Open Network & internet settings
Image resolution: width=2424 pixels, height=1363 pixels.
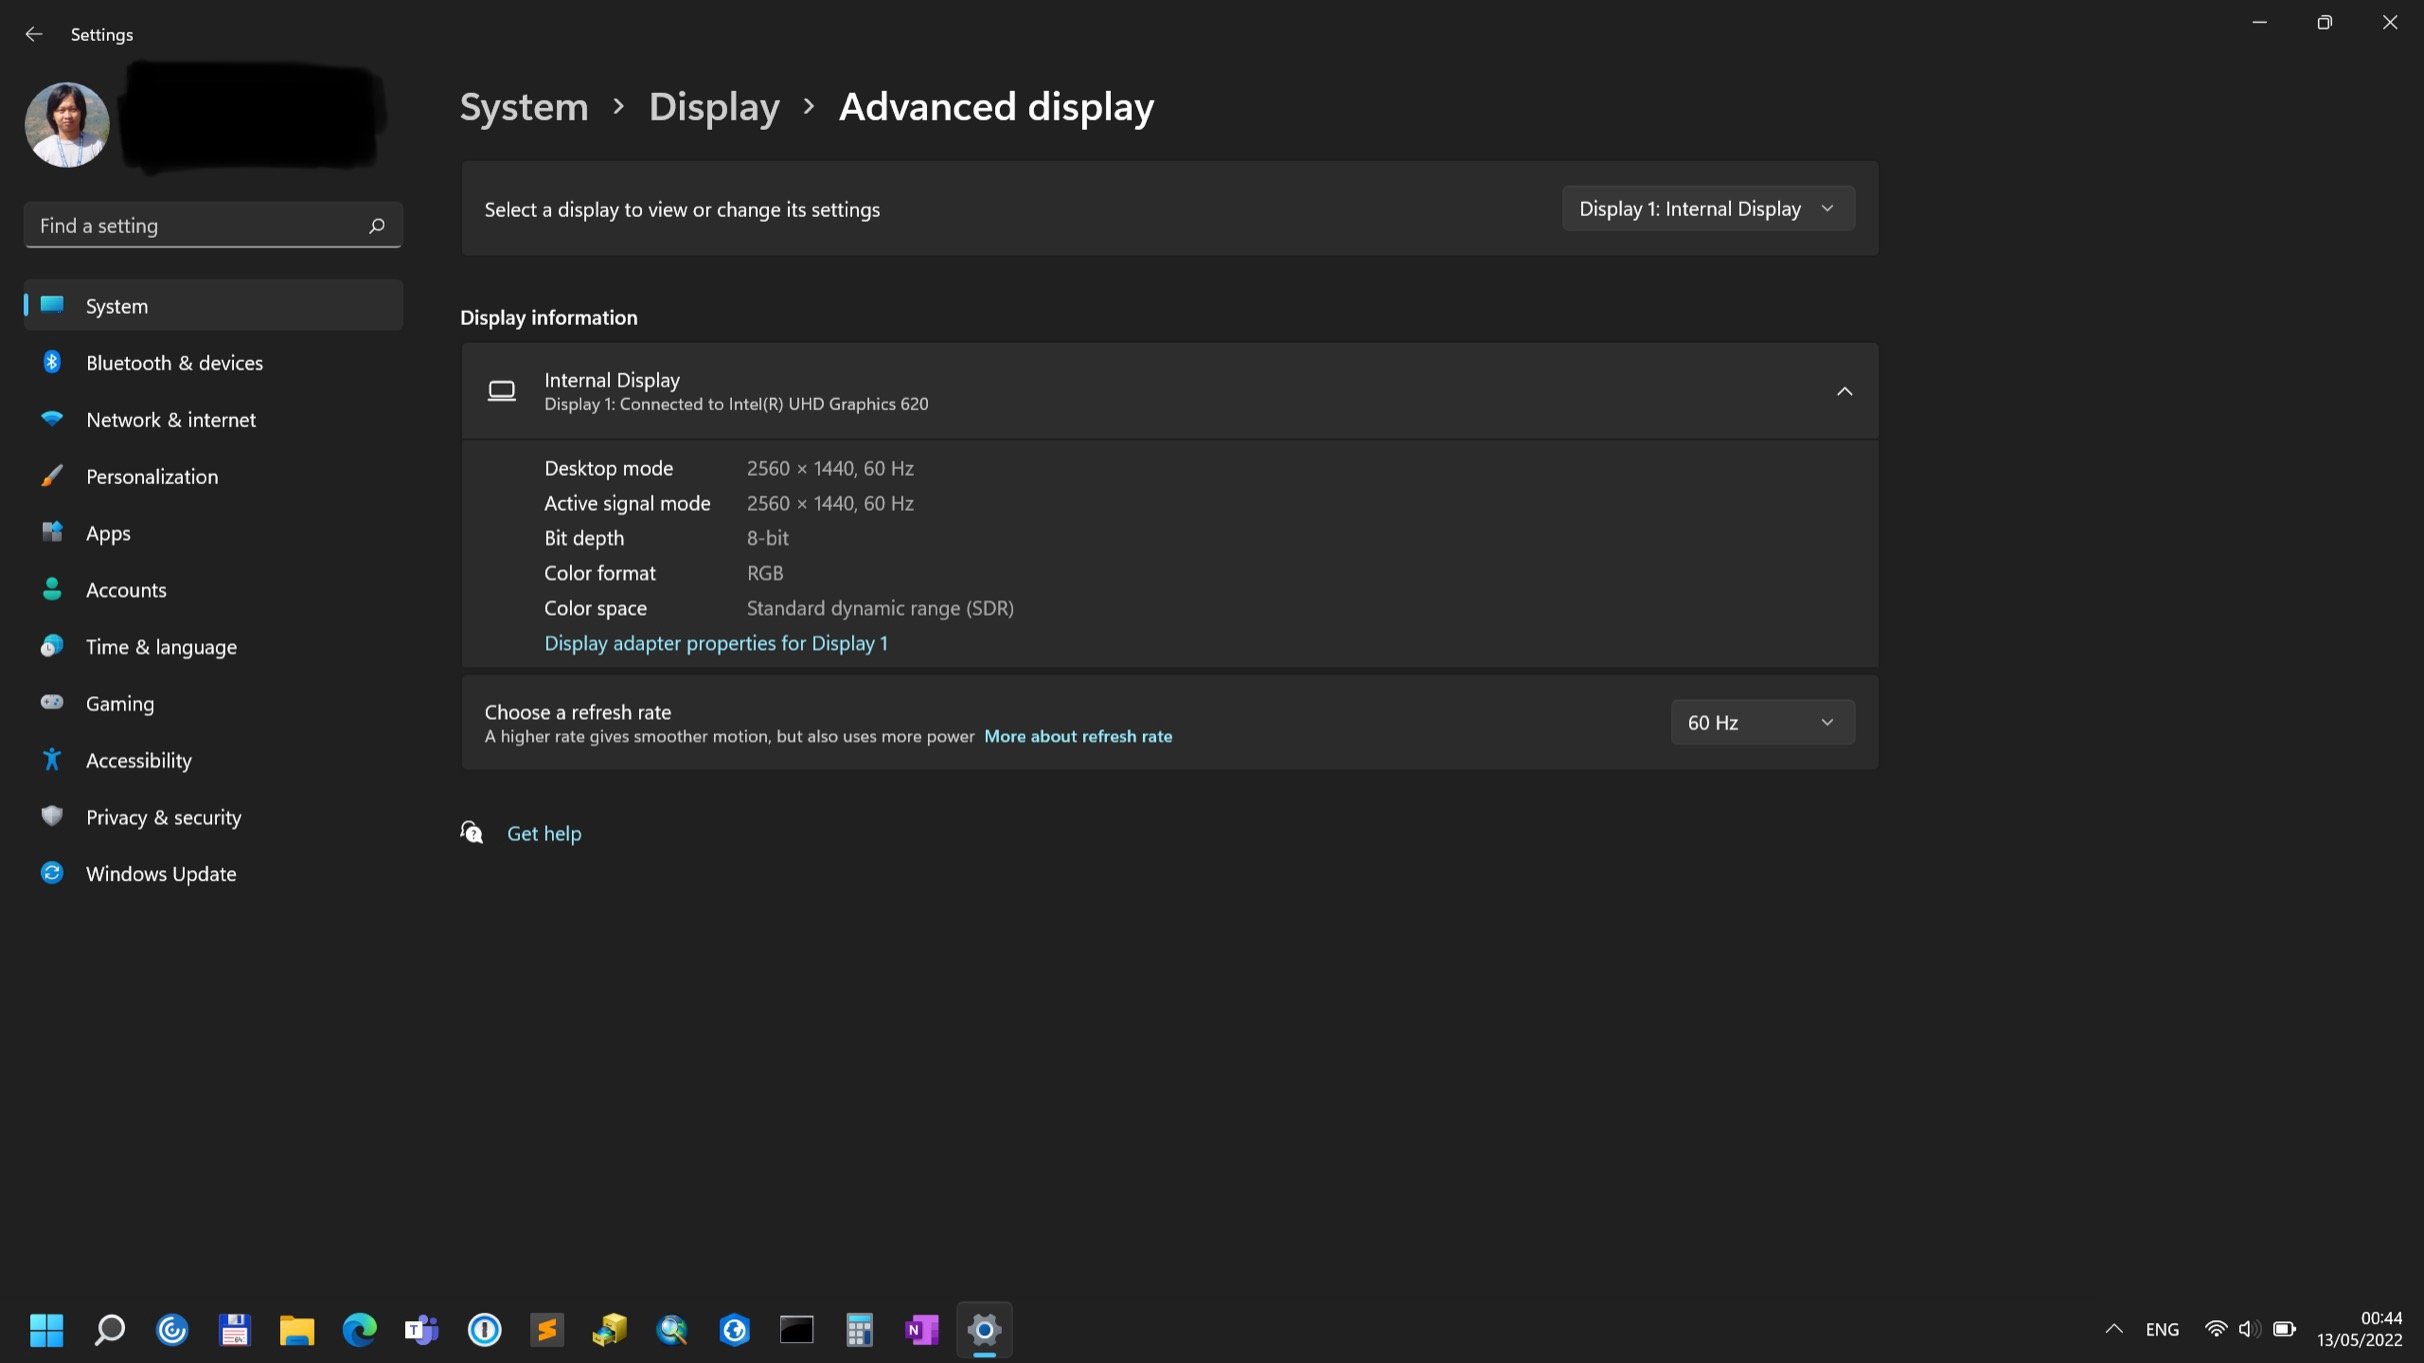(213, 419)
